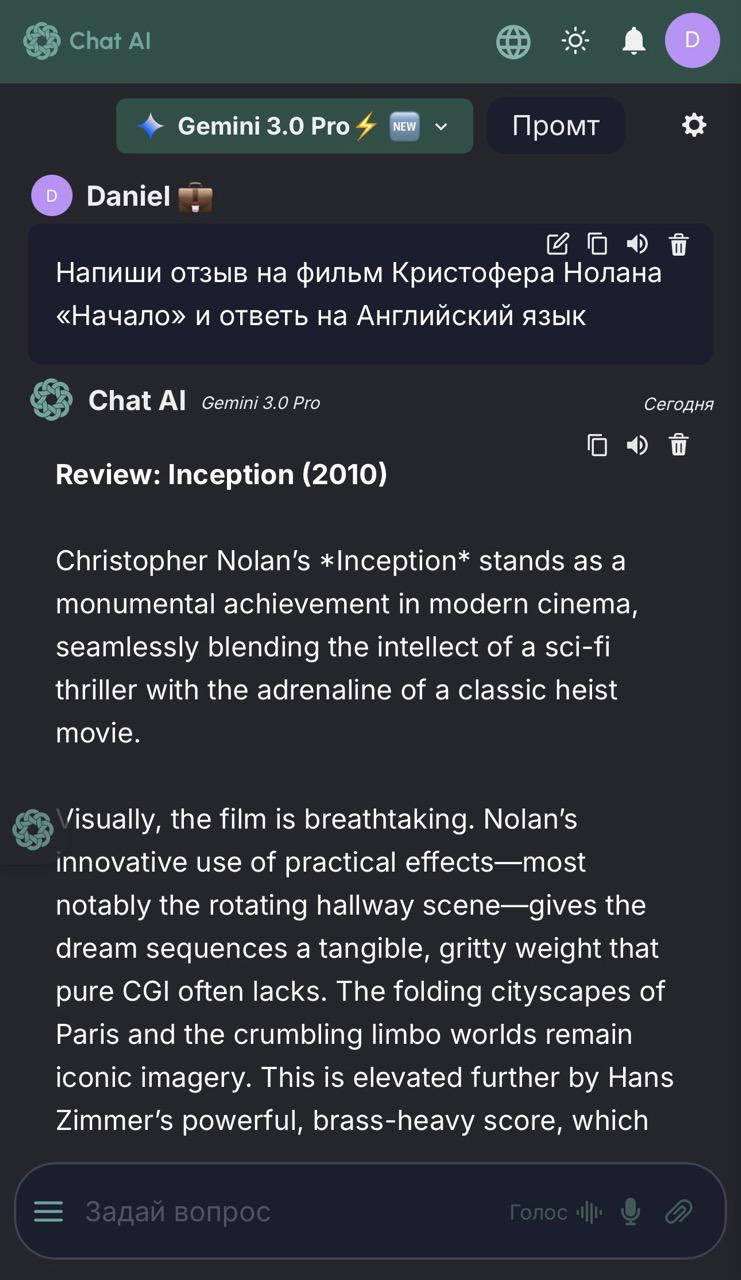Toggle the light/dark theme sun icon

point(575,41)
